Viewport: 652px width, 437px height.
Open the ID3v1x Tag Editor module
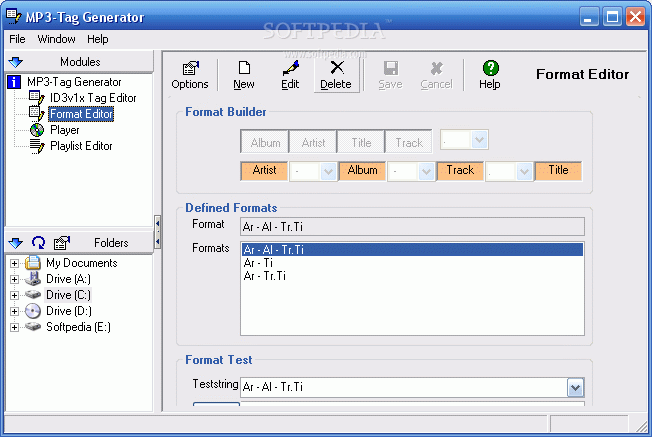[x=93, y=98]
